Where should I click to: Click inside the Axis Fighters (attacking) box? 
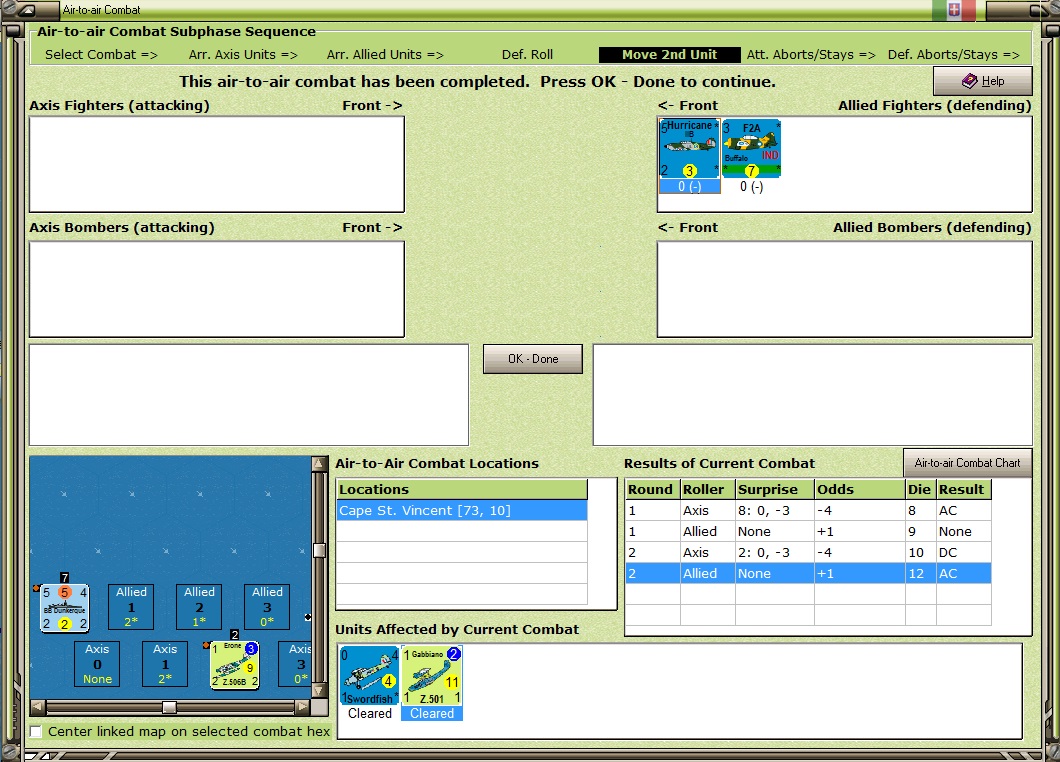coord(217,164)
